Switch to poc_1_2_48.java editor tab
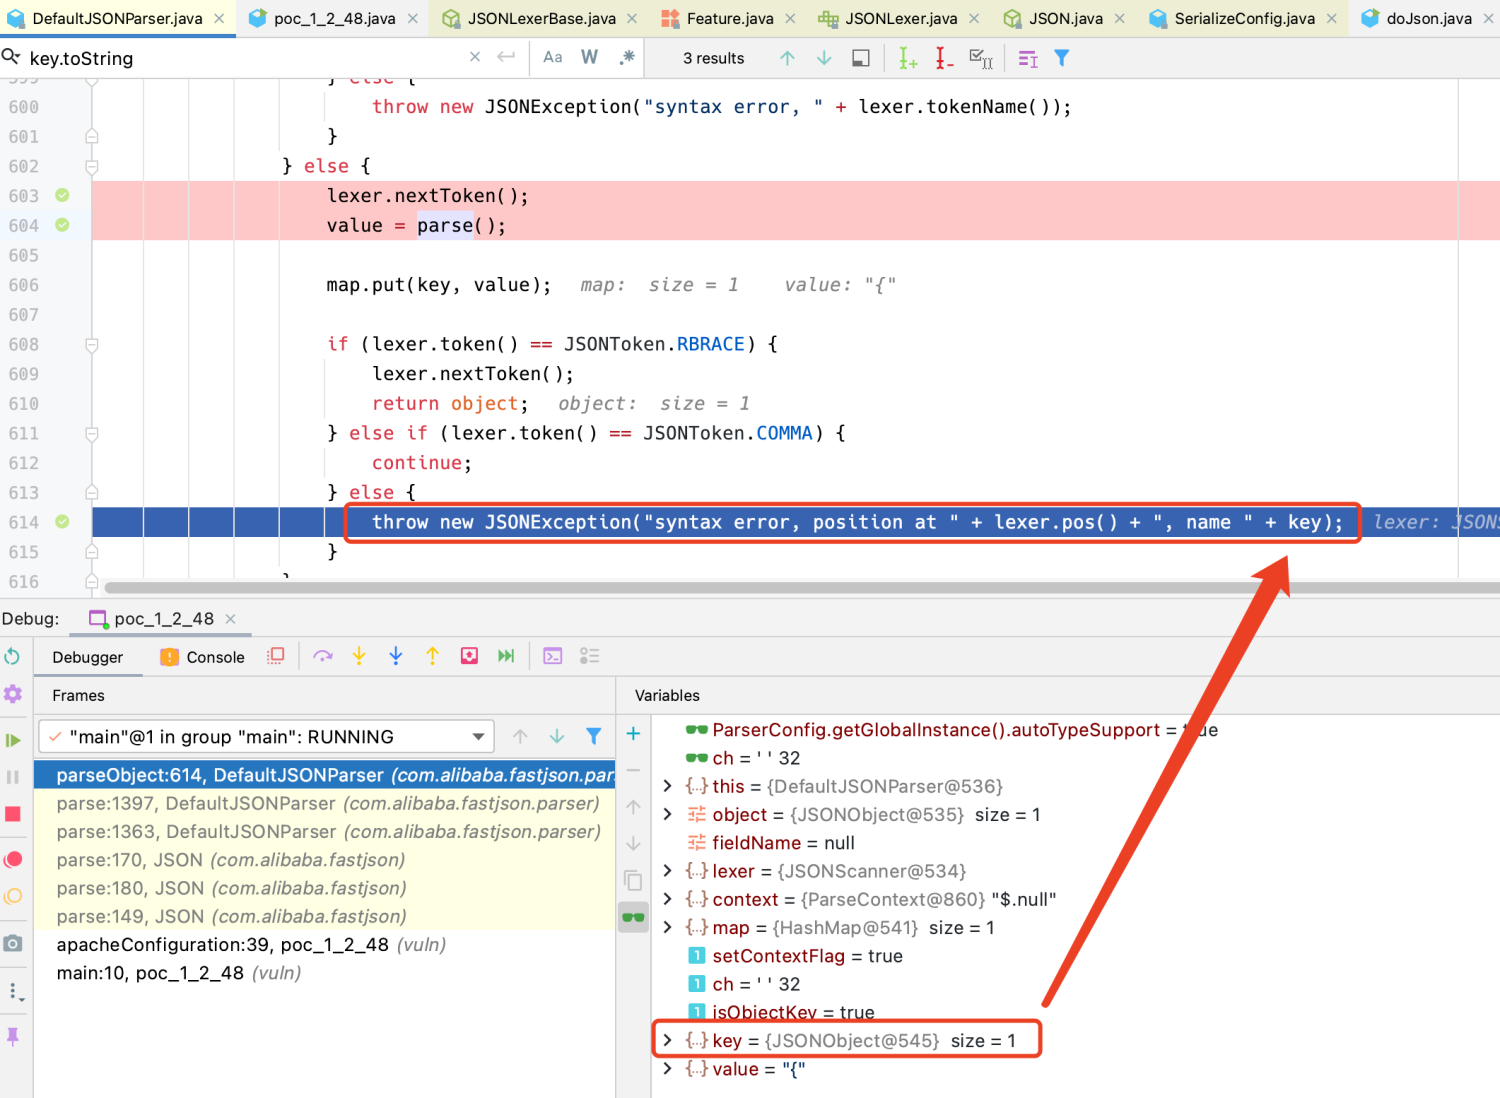 point(334,18)
